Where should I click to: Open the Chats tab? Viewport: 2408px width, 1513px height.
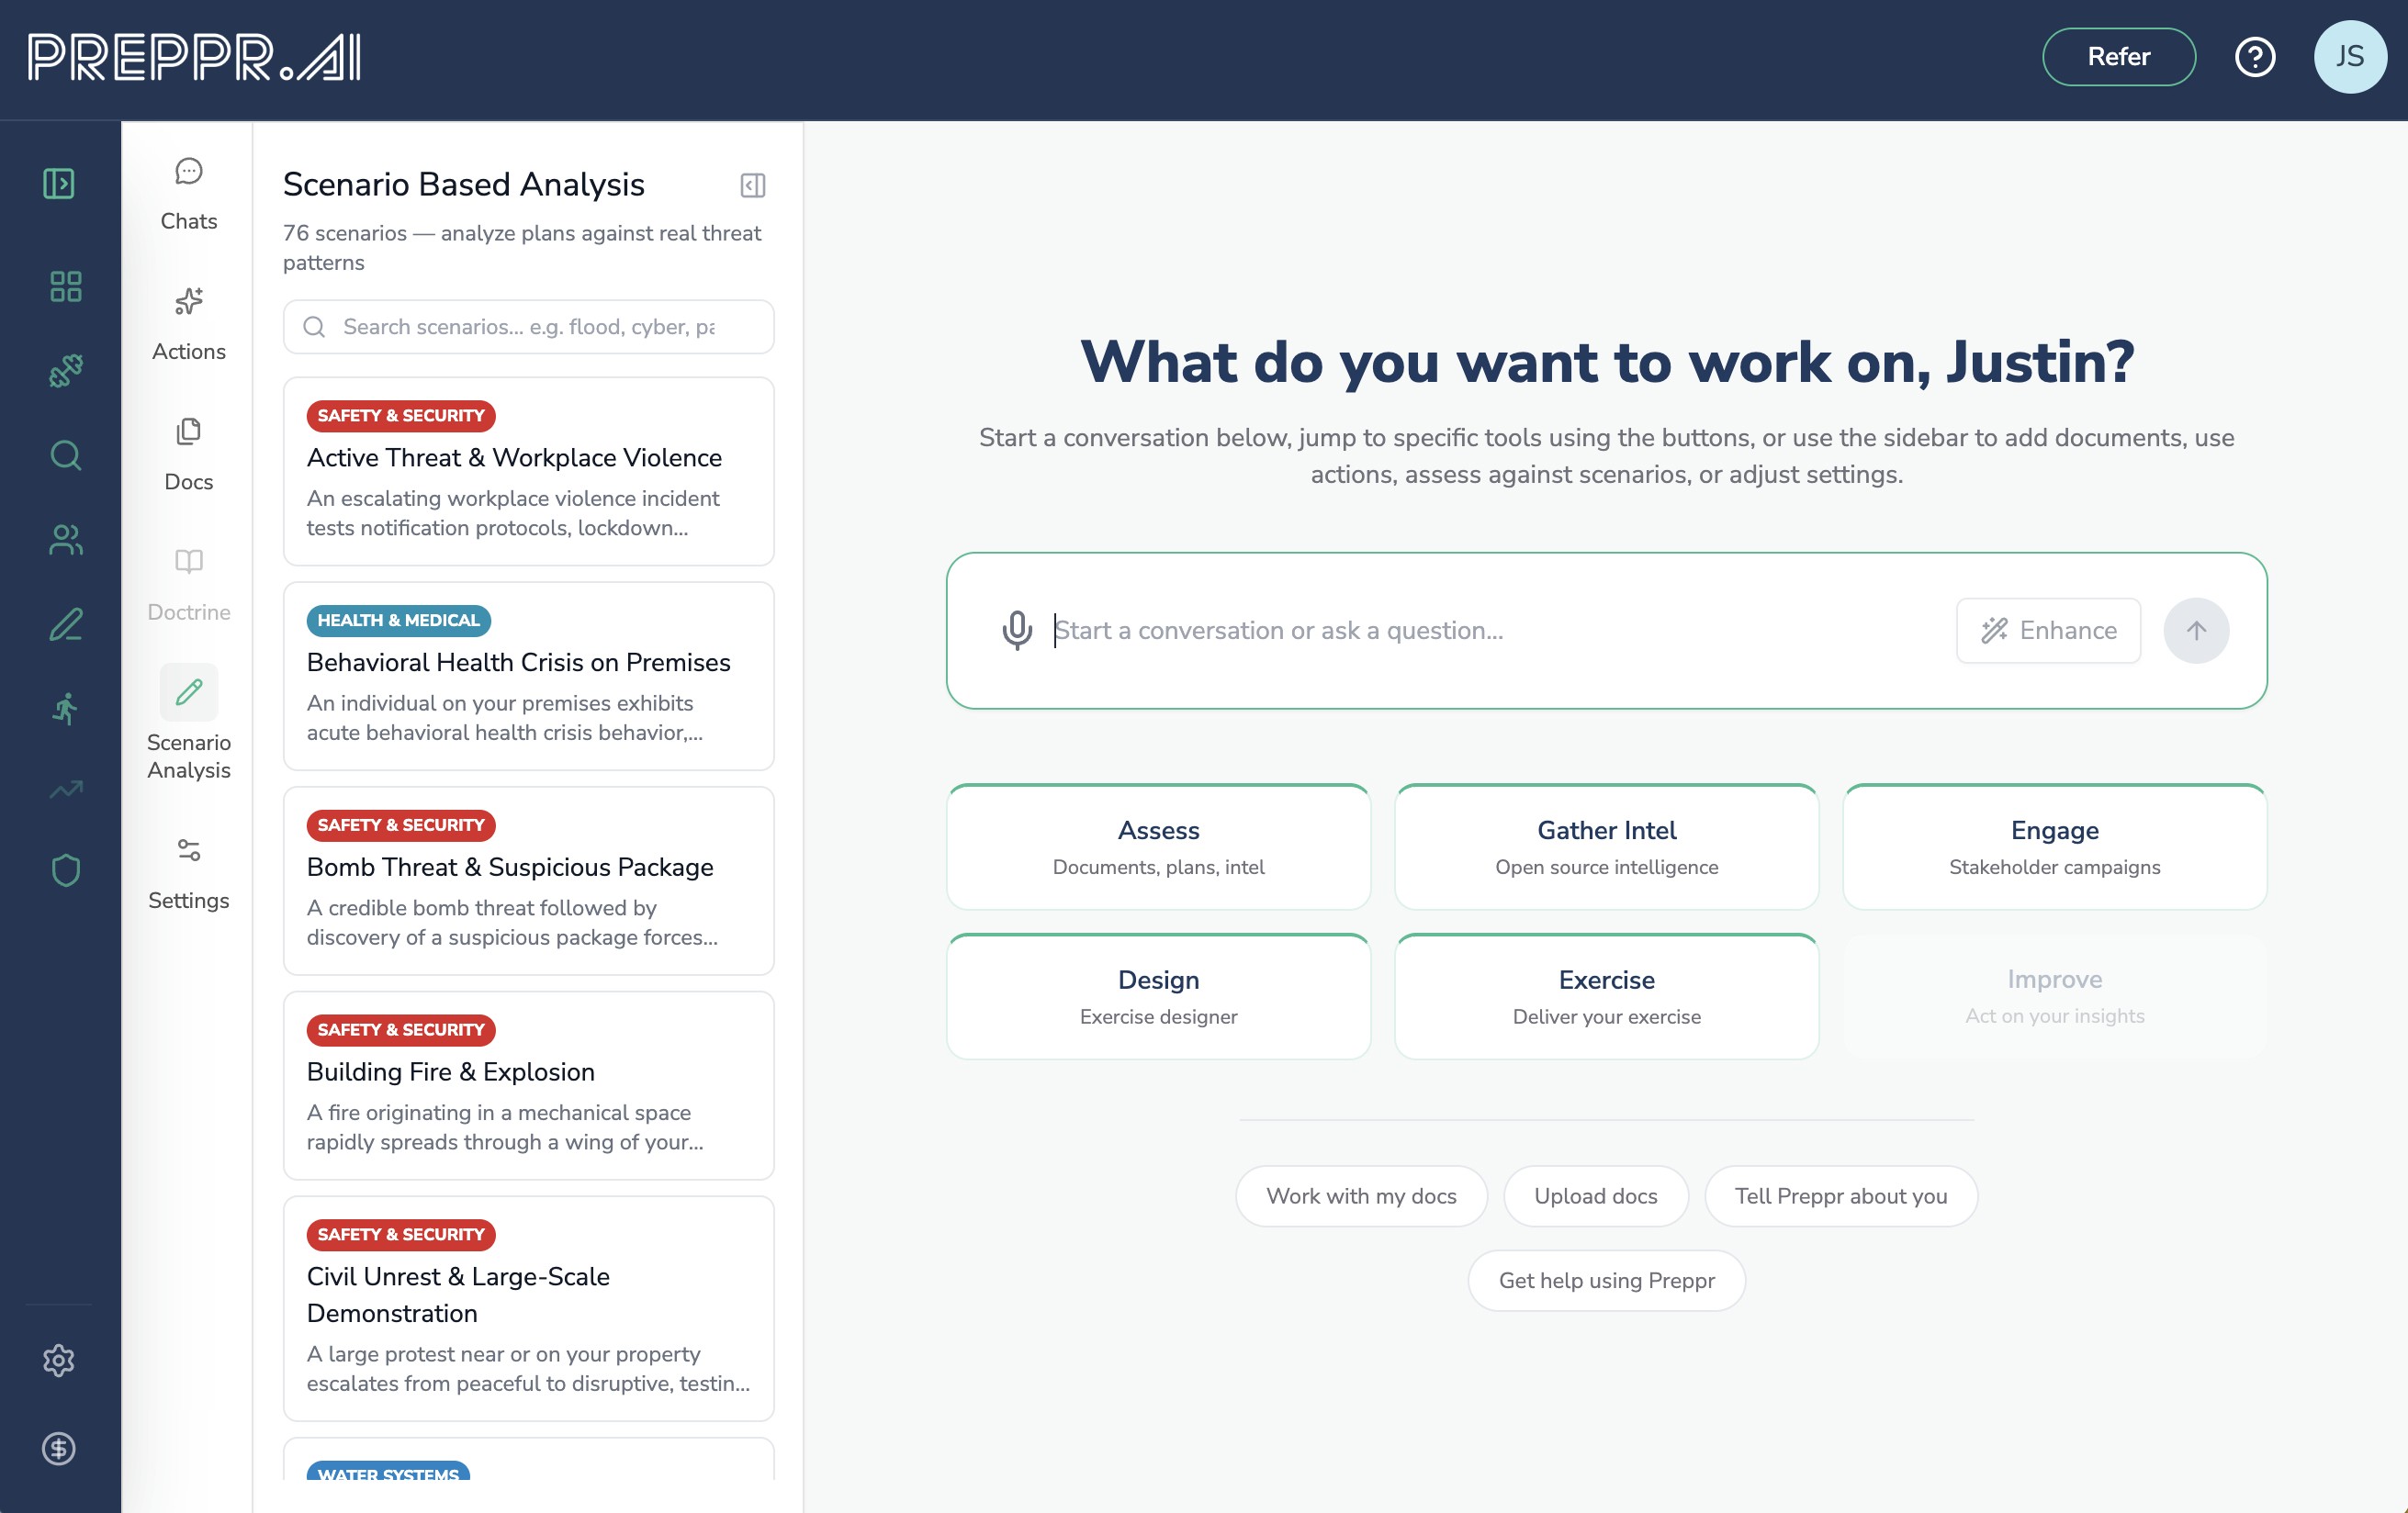pyautogui.click(x=189, y=194)
